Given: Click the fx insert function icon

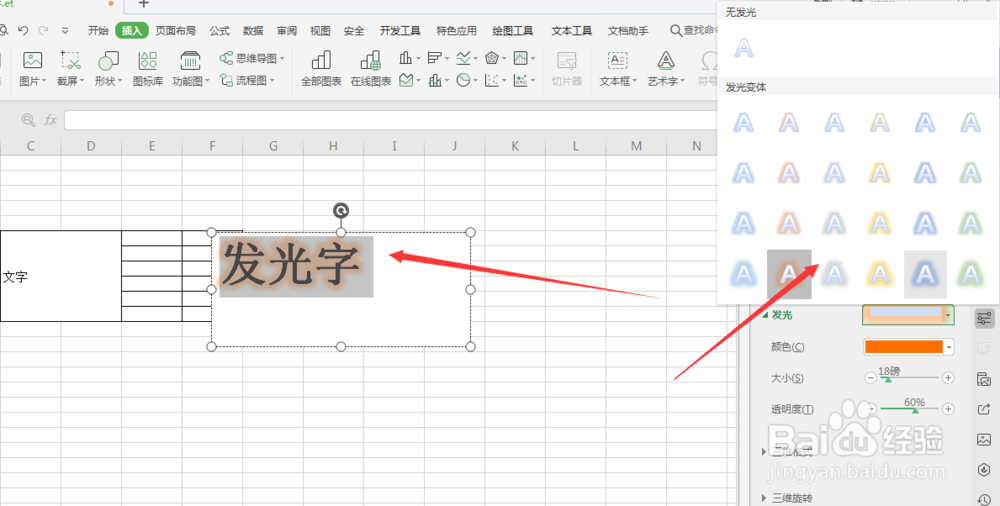Looking at the screenshot, I should click(50, 119).
